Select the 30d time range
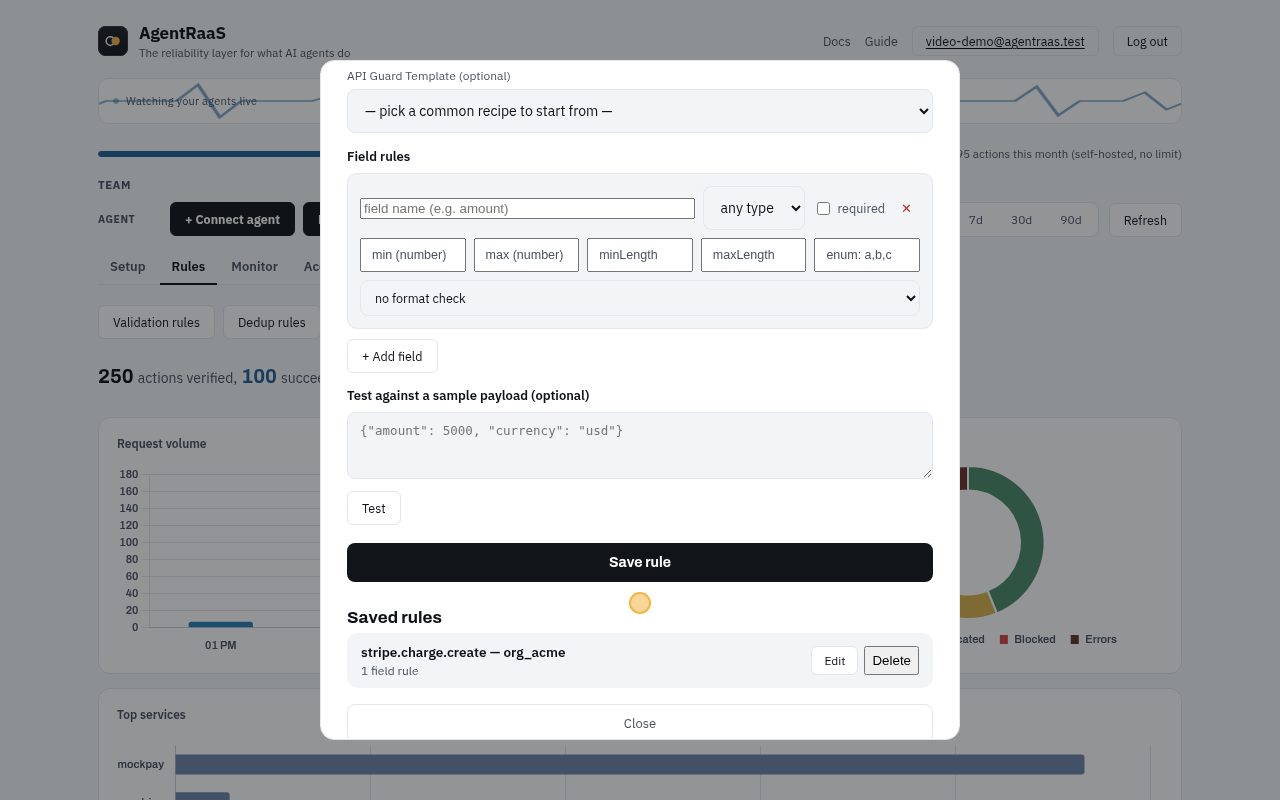1280x800 pixels. coord(1021,220)
